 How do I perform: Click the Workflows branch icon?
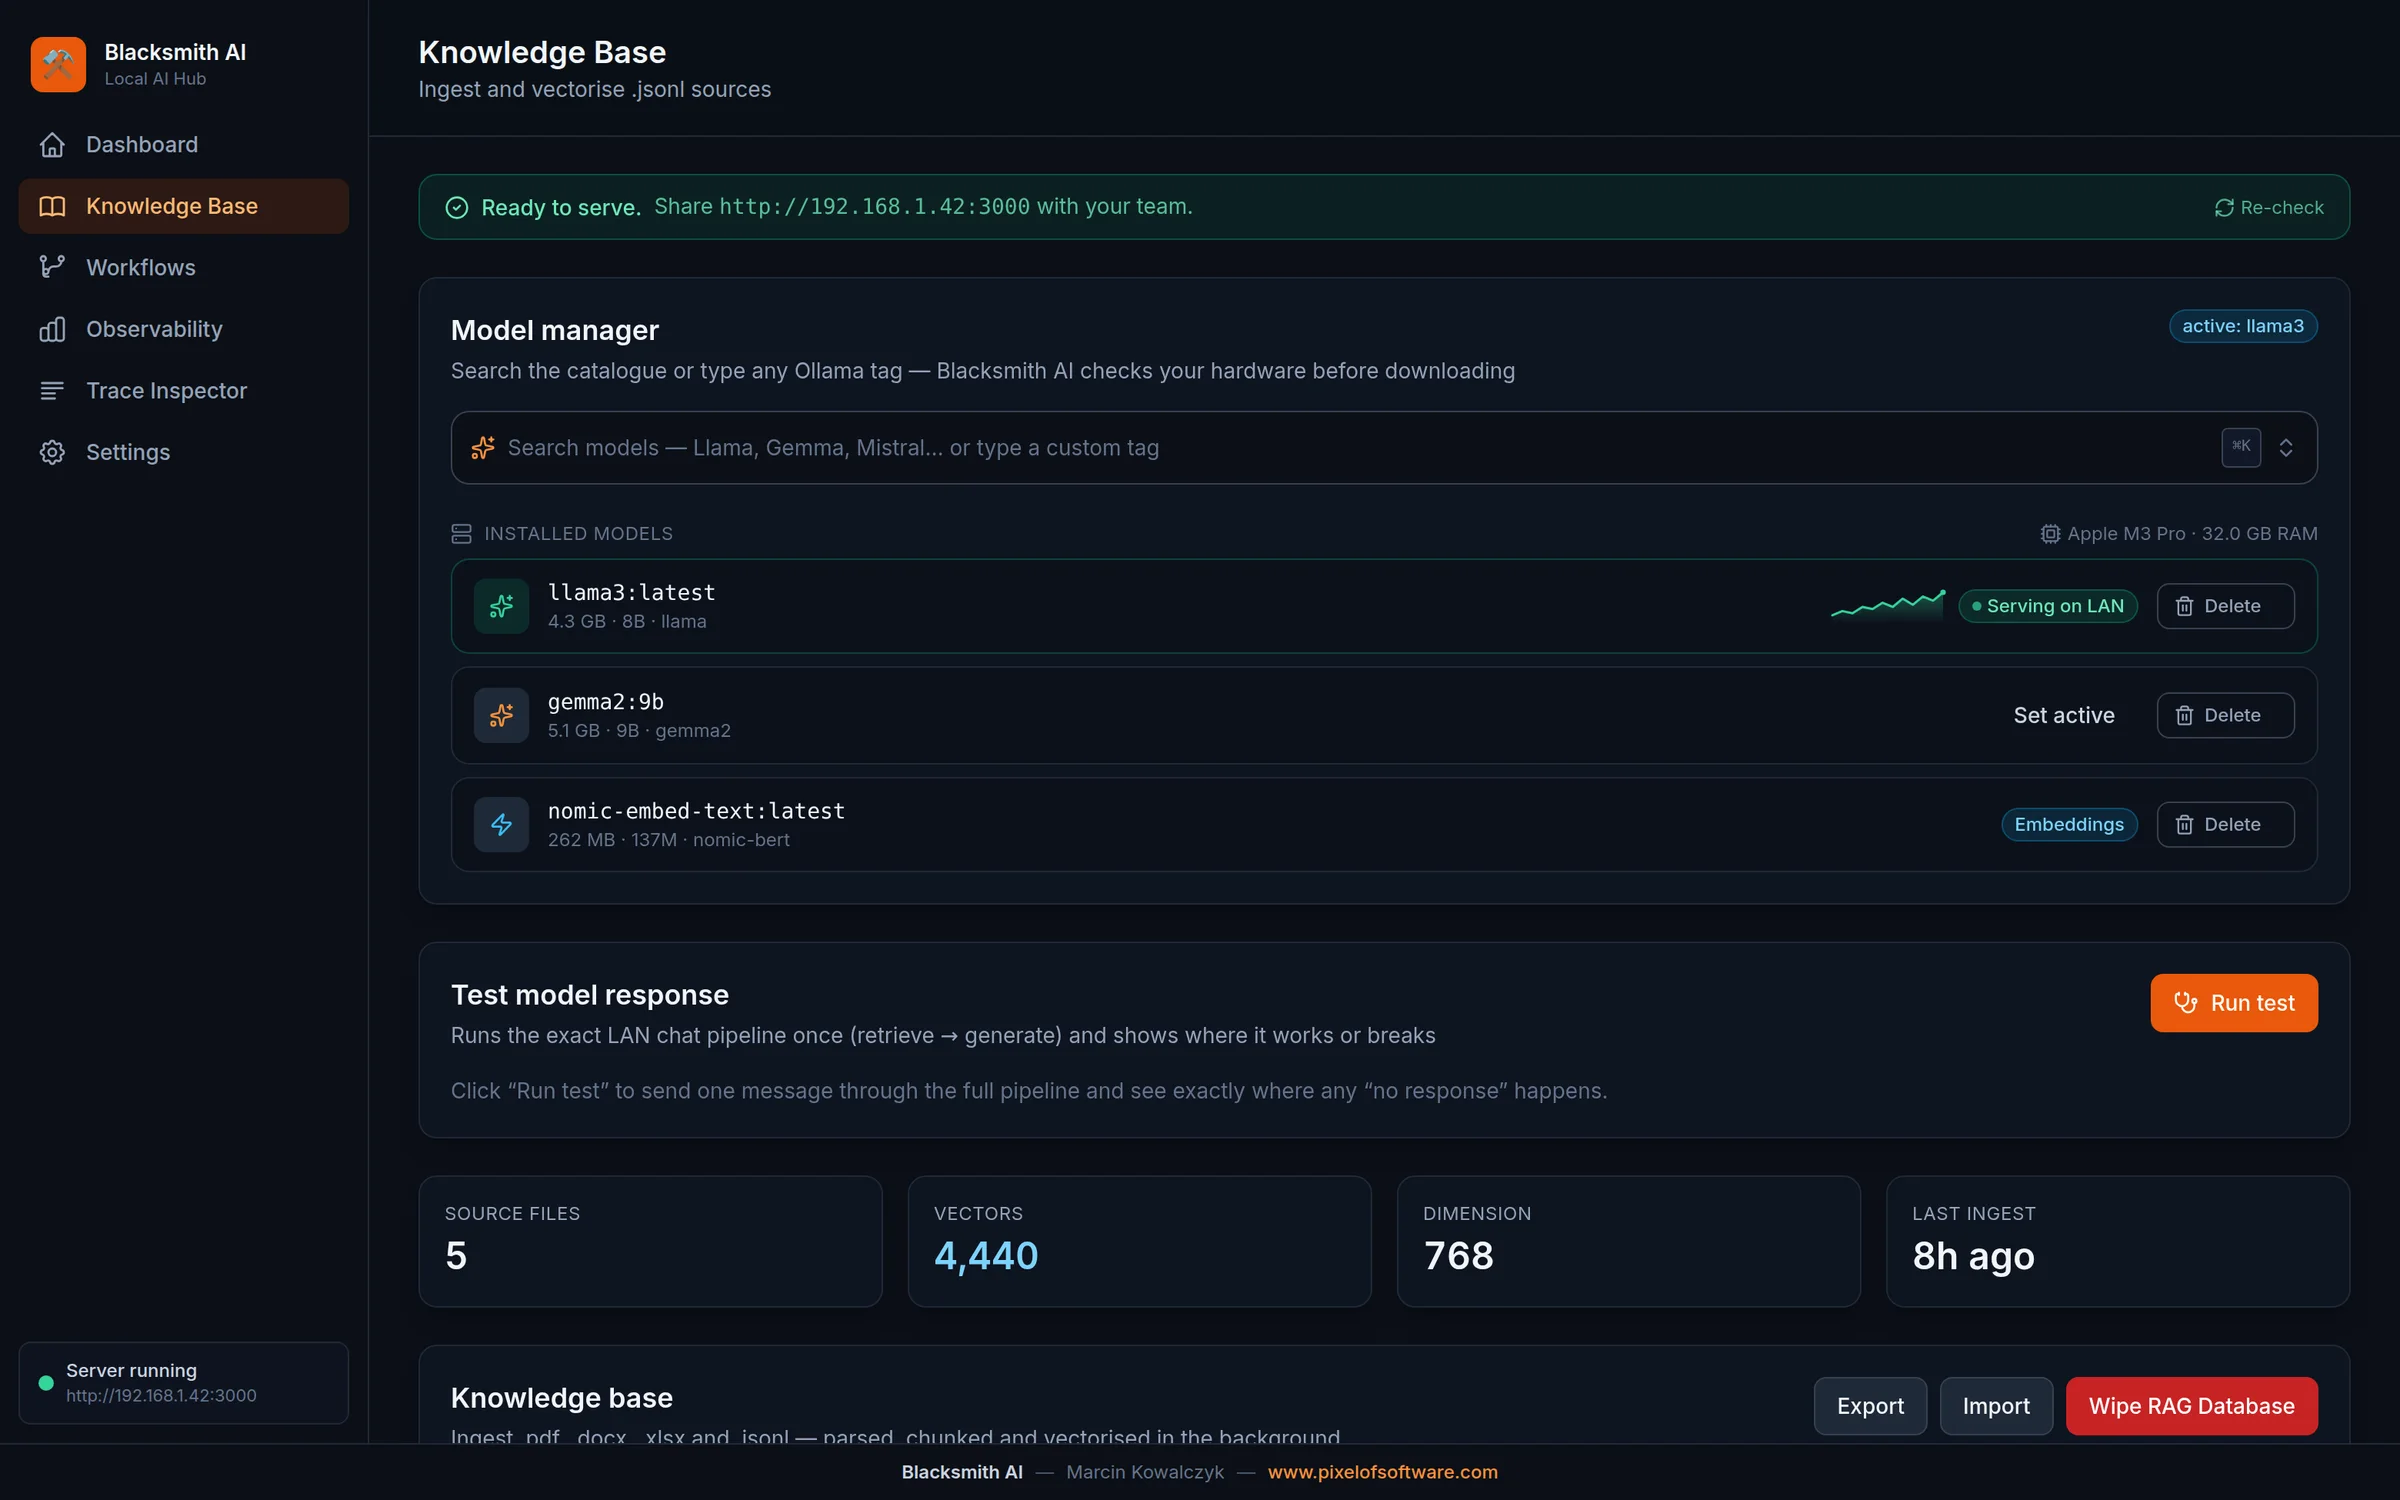coord(52,267)
